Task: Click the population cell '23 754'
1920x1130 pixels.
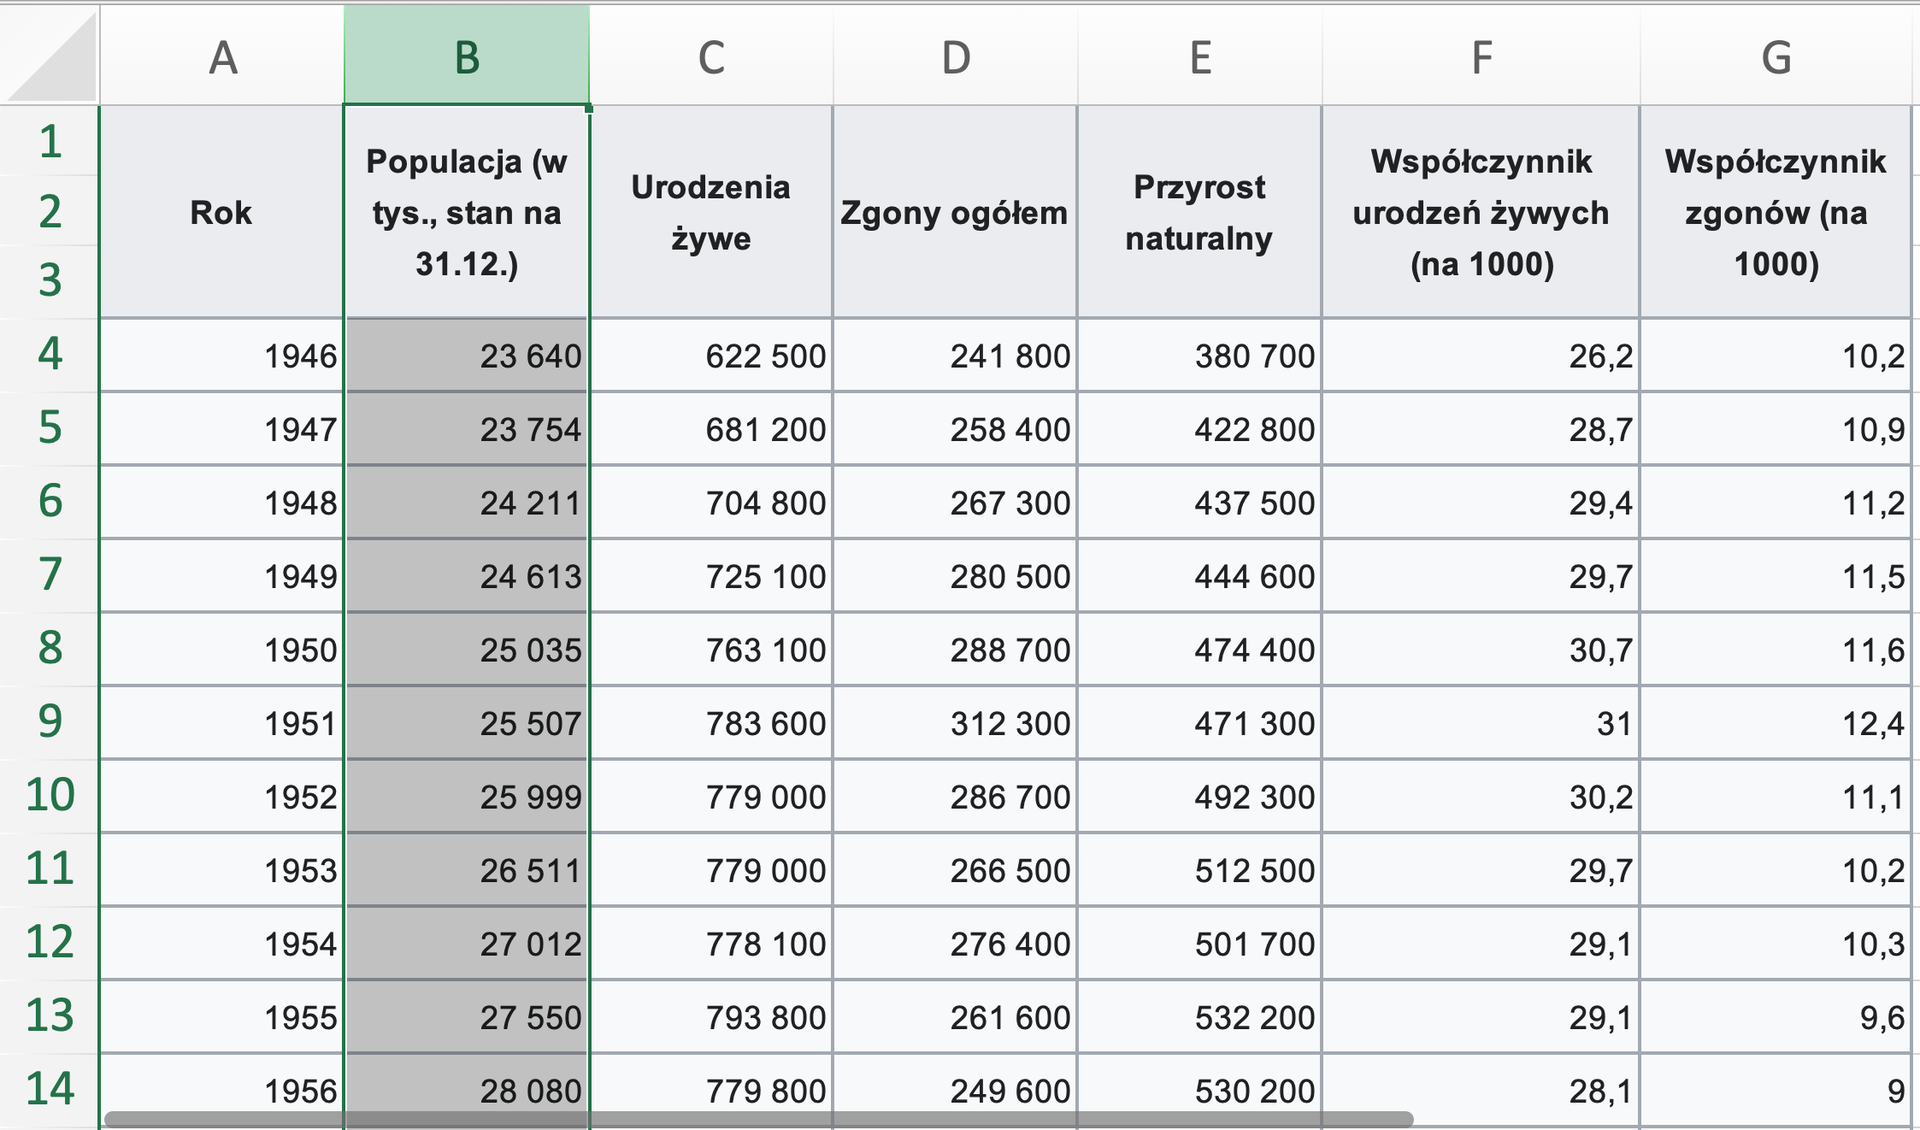Action: click(467, 428)
